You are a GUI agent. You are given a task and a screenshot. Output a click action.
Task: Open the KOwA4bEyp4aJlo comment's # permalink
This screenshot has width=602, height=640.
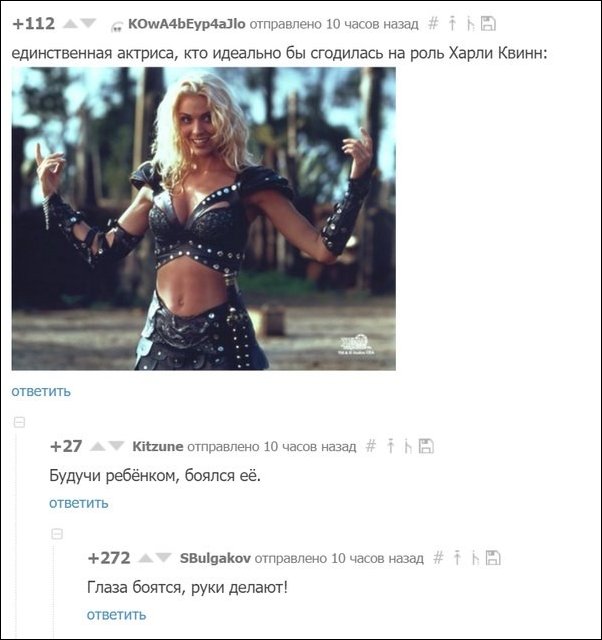[x=433, y=24]
